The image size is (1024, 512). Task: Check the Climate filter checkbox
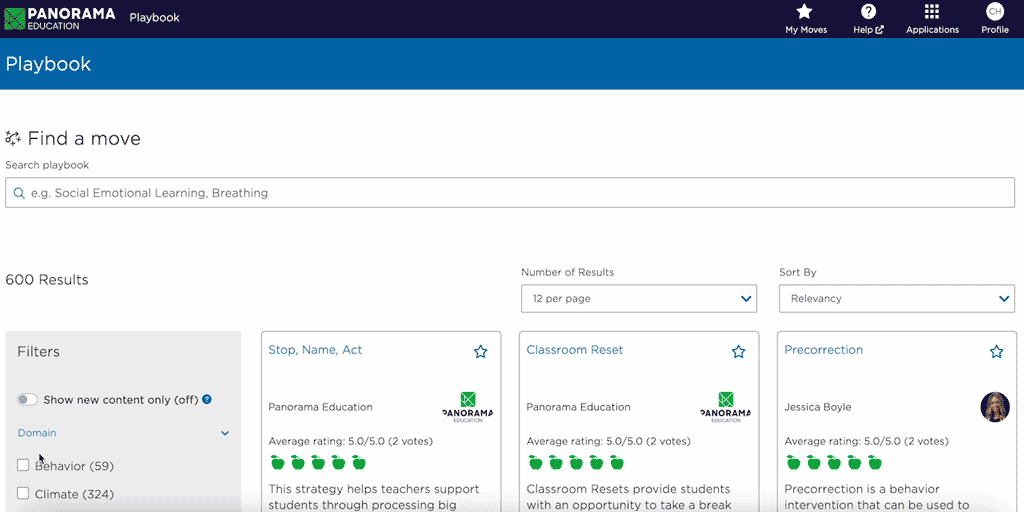click(23, 493)
